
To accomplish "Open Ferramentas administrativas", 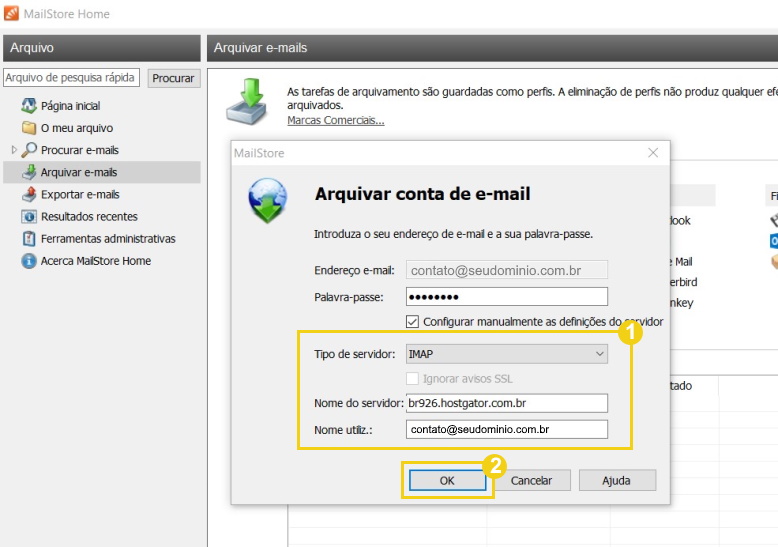I will click(x=108, y=239).
